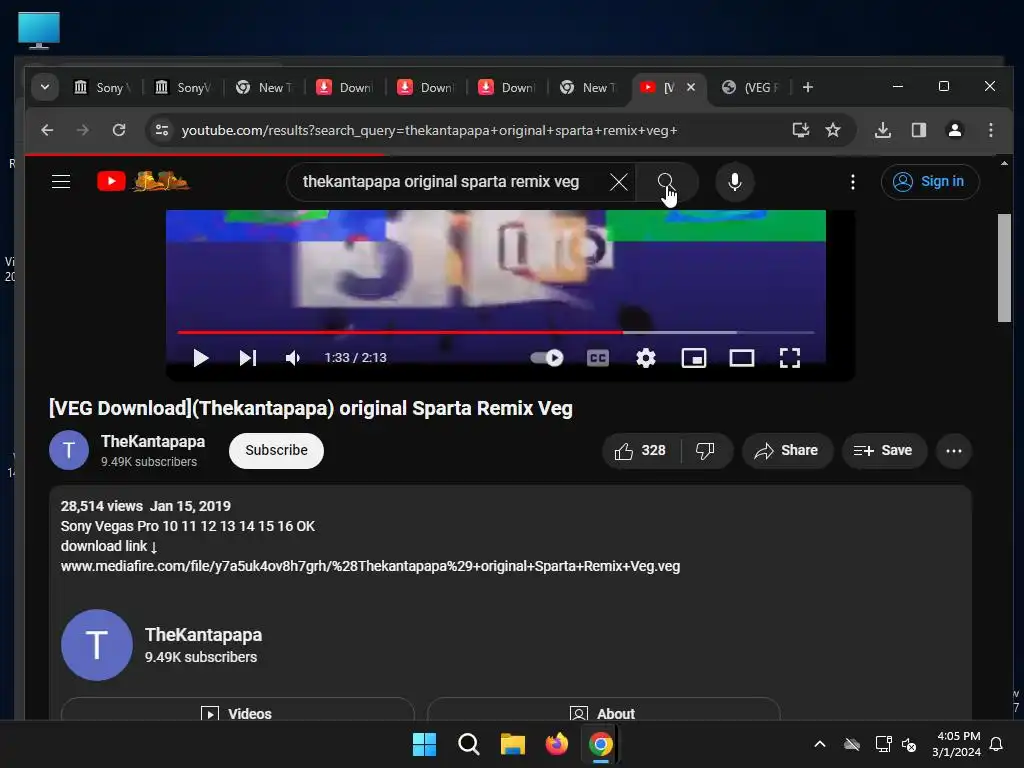This screenshot has height=768, width=1024.
Task: Switch to first New Tab tab
Action: (x=264, y=88)
